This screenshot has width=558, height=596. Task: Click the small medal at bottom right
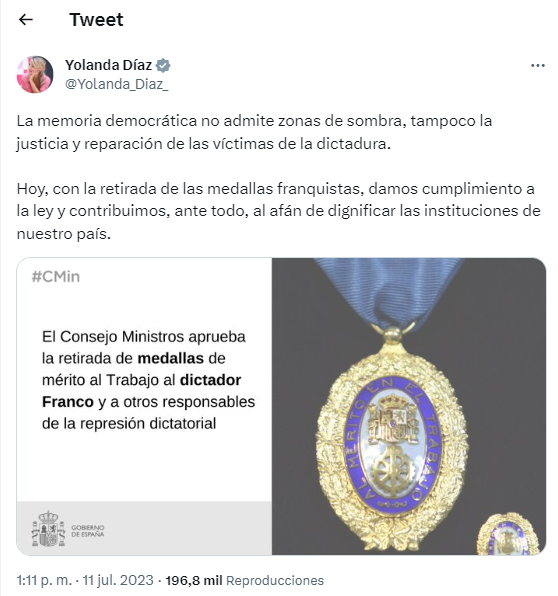[508, 534]
